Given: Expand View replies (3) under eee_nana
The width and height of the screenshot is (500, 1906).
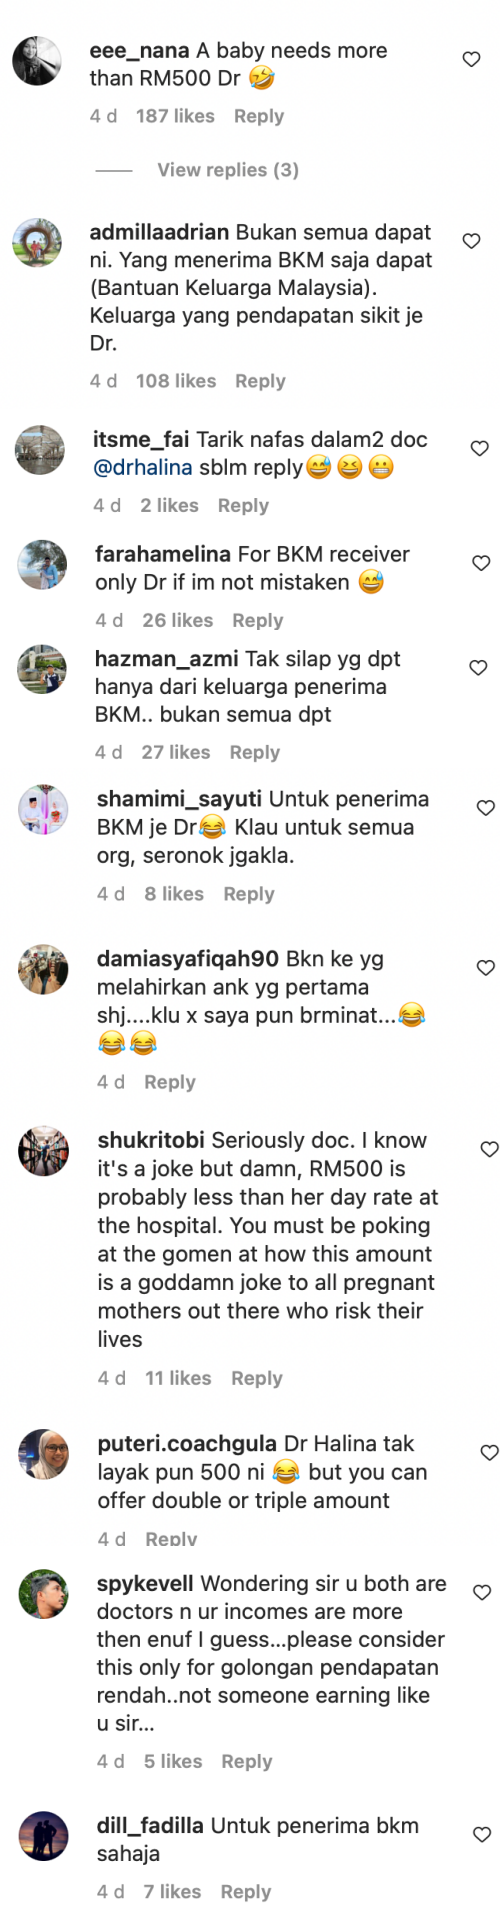Looking at the screenshot, I should [x=228, y=170].
